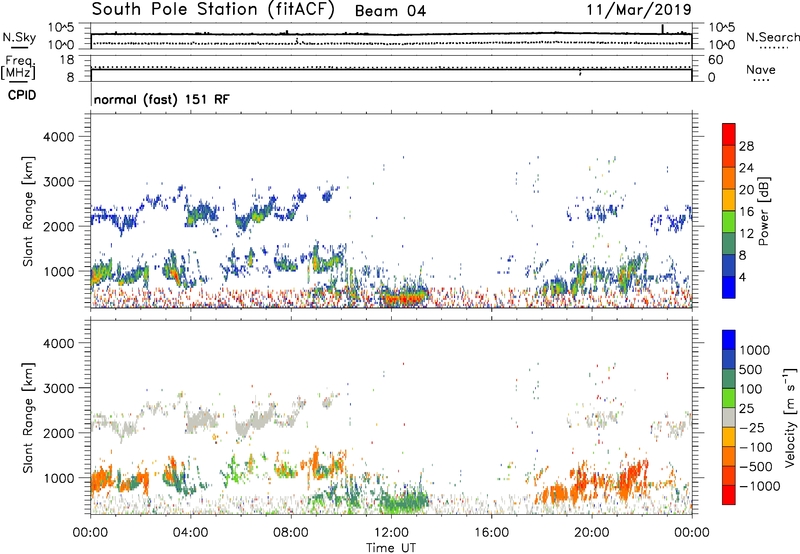
Task: Click the 3000 tick of the velocity panel
Action: [59, 388]
